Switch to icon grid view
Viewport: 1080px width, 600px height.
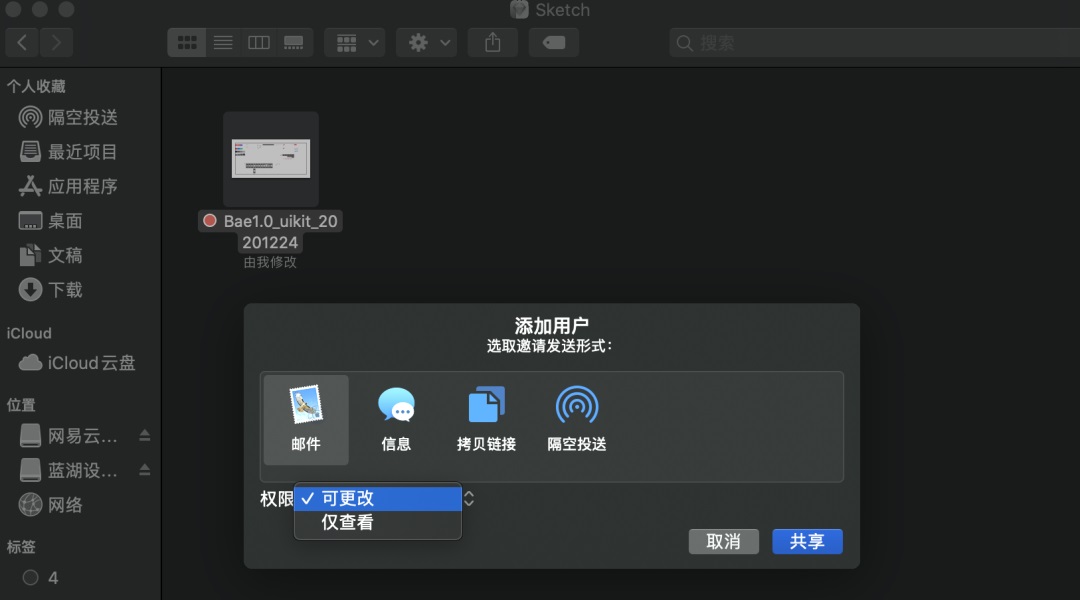(187, 43)
